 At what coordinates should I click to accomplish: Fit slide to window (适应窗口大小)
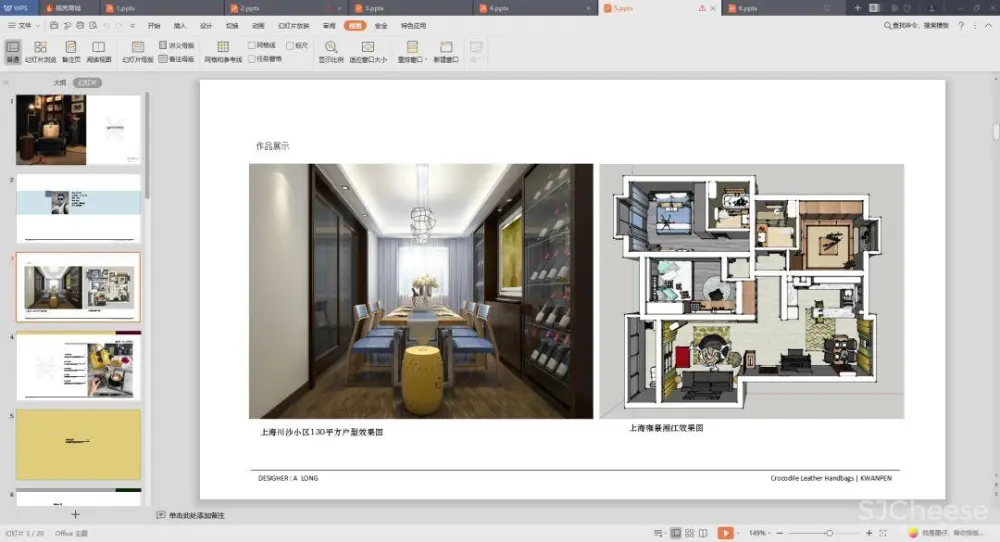[368, 52]
